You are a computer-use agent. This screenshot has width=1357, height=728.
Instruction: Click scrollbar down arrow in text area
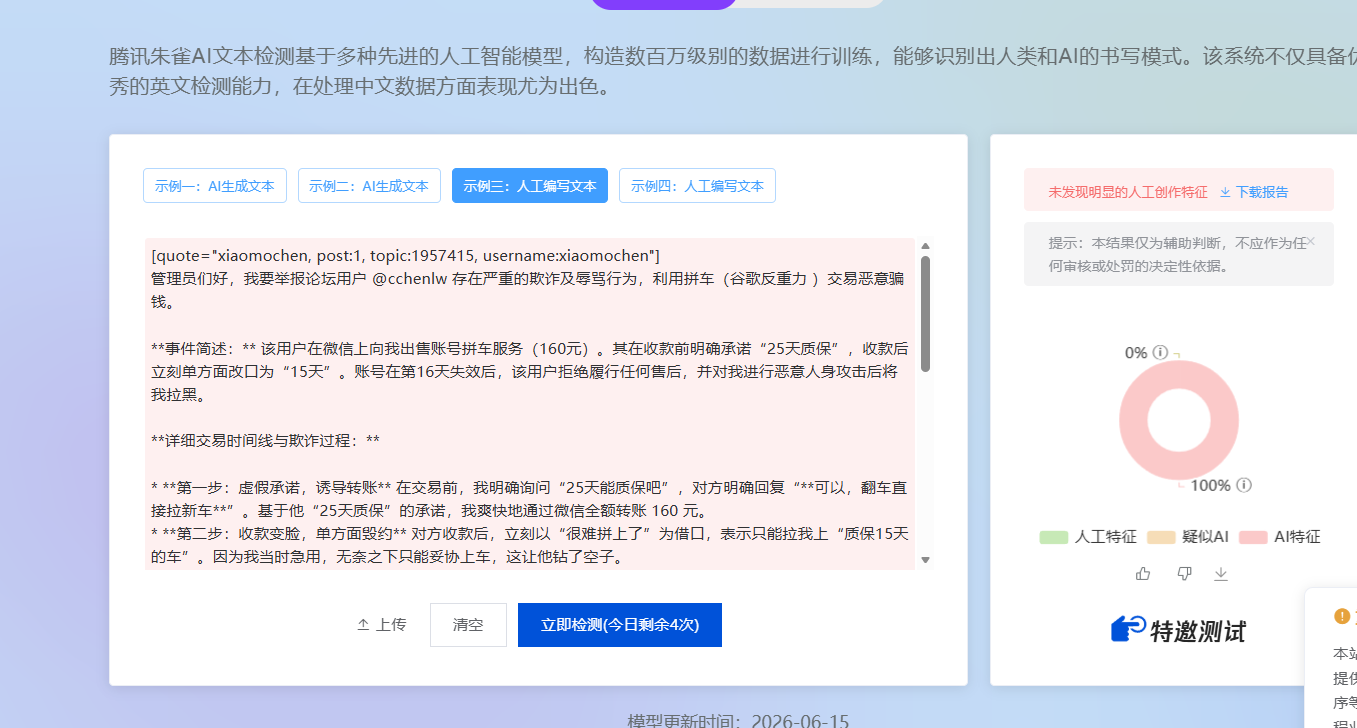[x=925, y=560]
